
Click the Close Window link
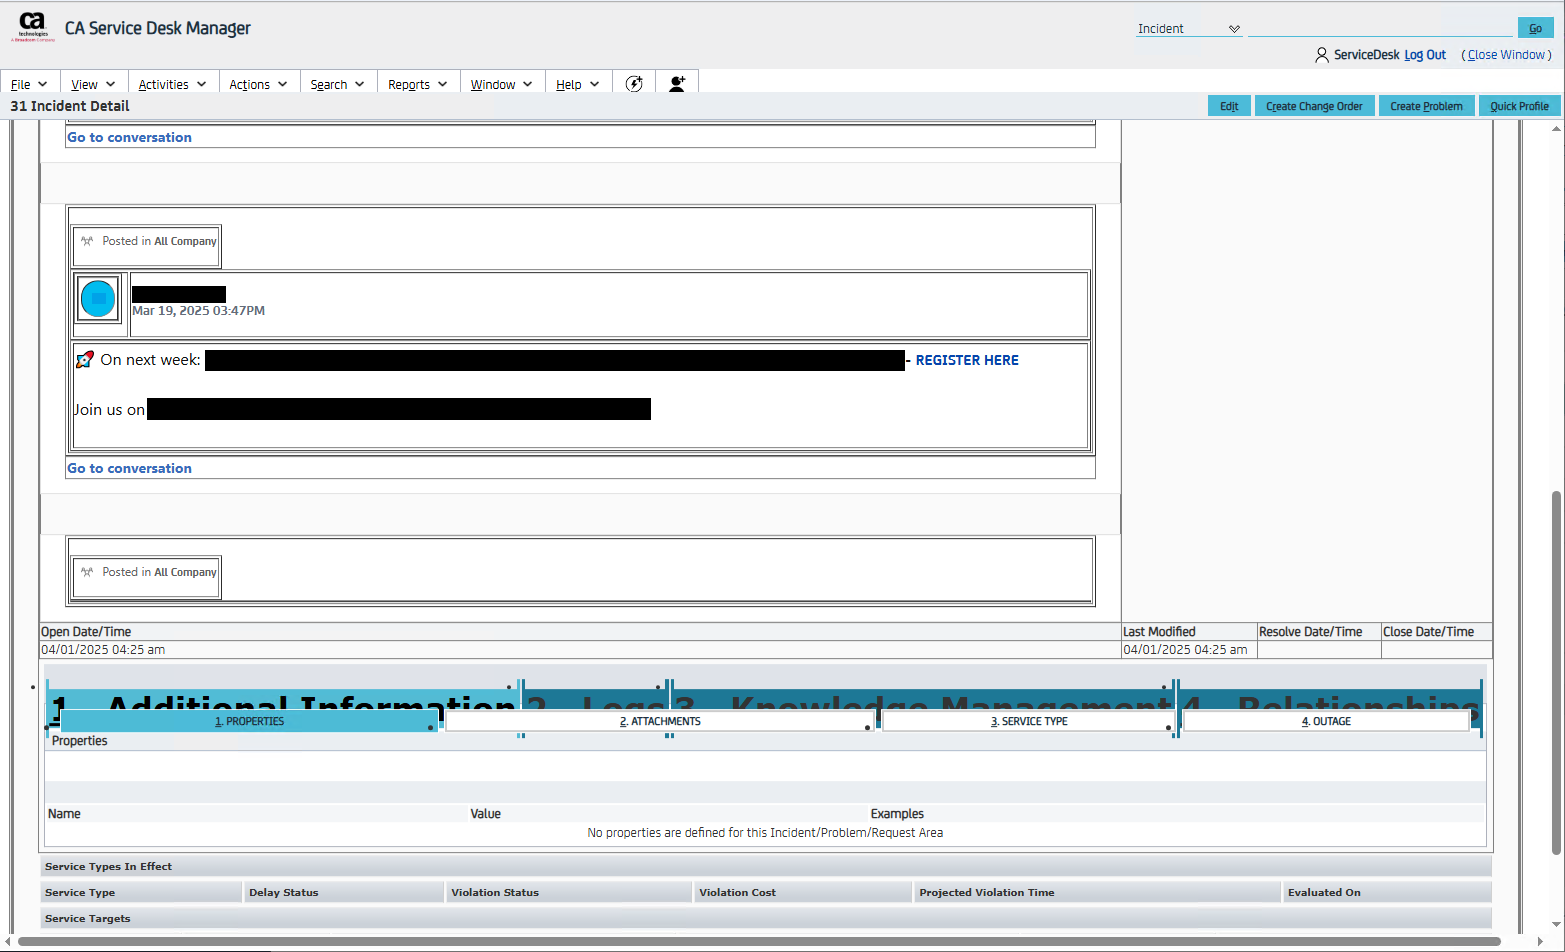pyautogui.click(x=1507, y=55)
